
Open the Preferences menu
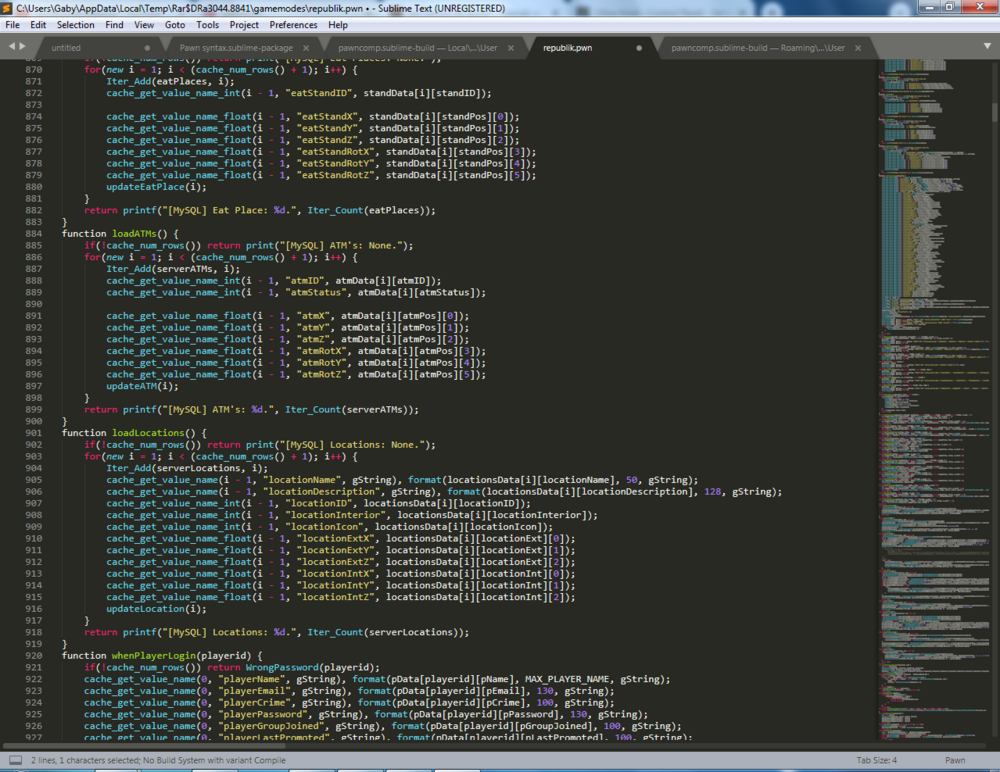(293, 25)
